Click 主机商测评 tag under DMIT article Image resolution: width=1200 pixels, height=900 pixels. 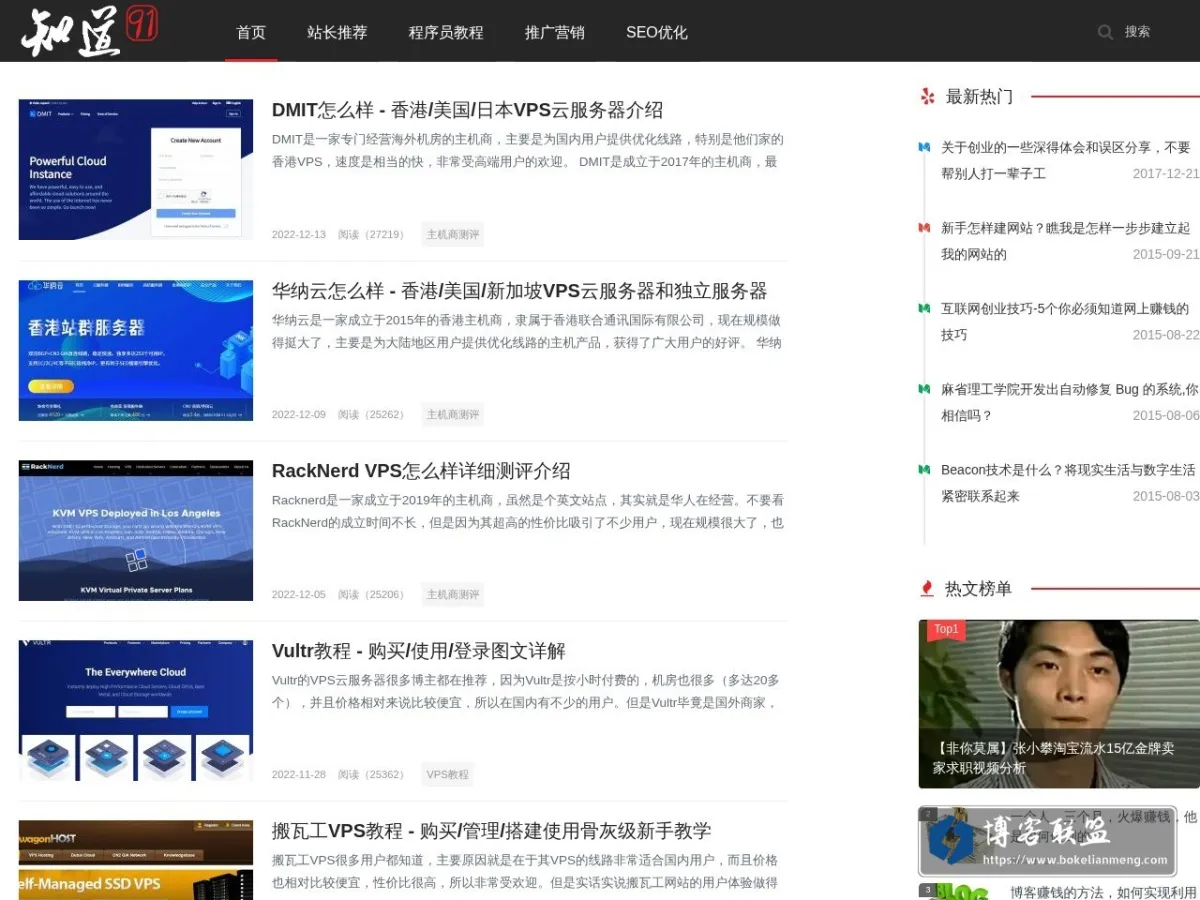pos(453,234)
